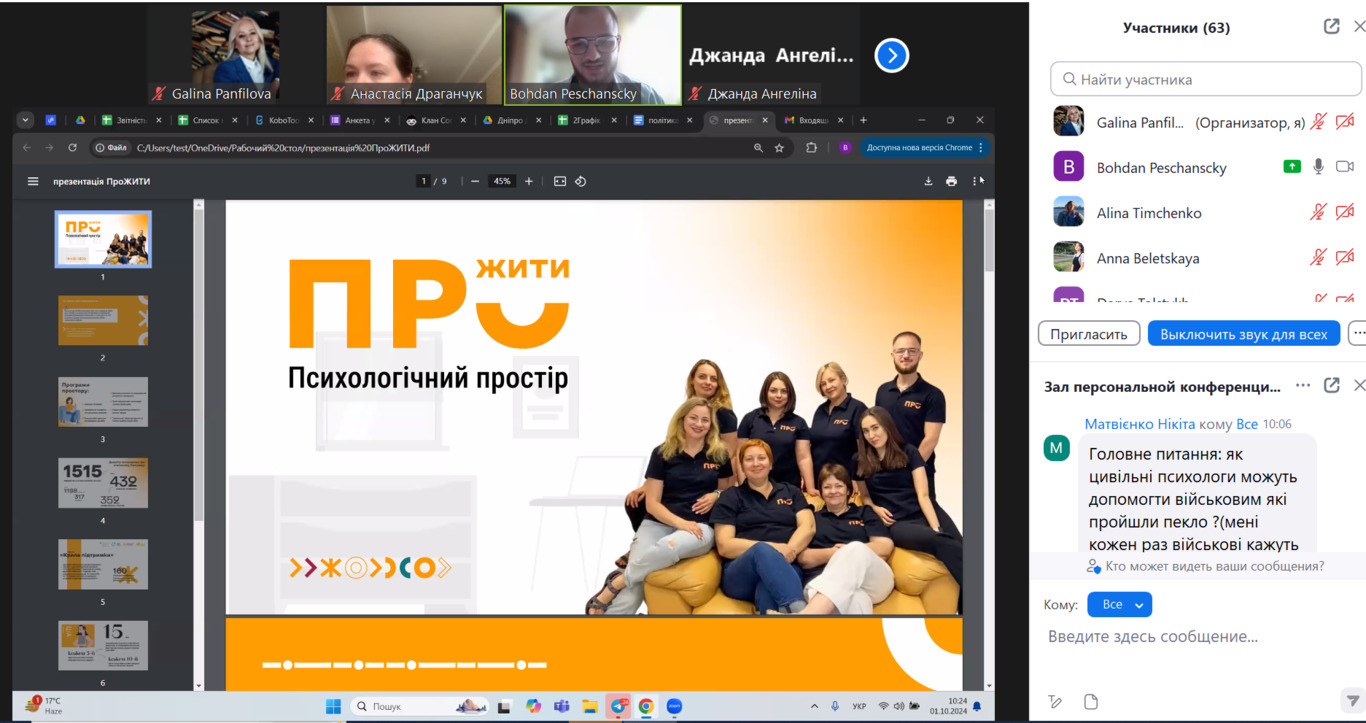Click the attach file icon in chat
The image size is (1366, 723).
pos(1090,701)
